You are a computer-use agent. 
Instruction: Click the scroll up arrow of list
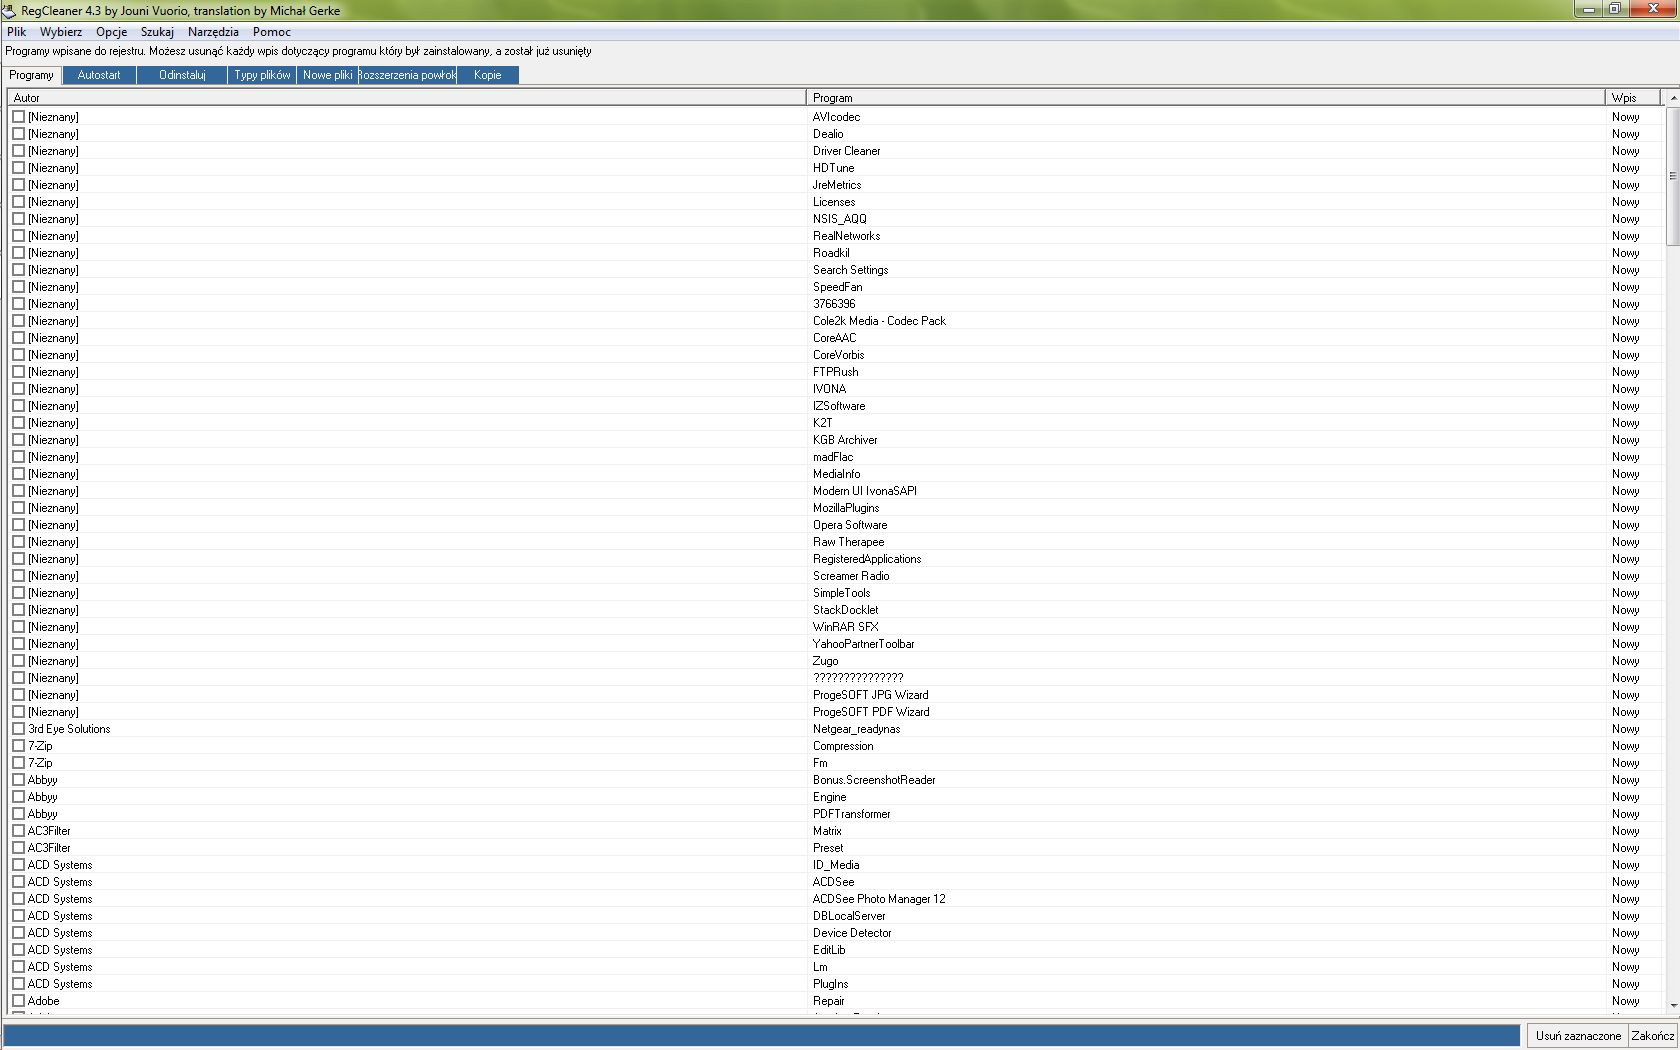(1672, 98)
